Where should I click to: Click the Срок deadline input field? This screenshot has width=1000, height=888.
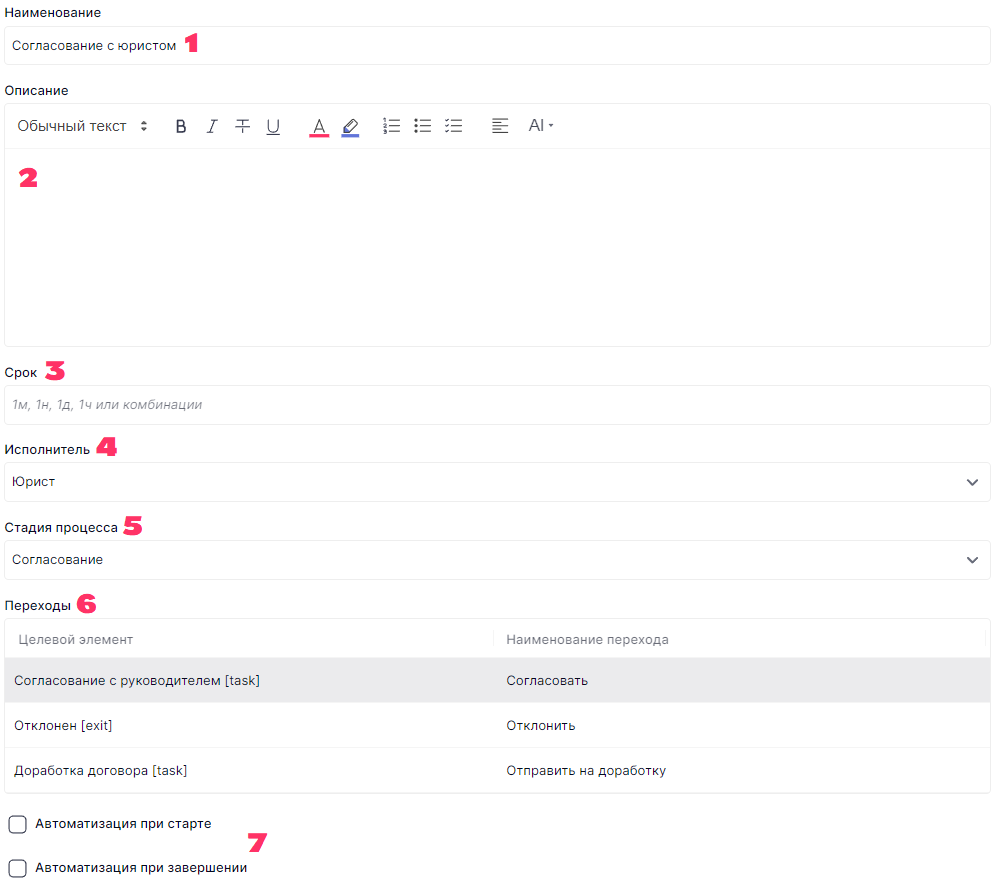coord(497,405)
